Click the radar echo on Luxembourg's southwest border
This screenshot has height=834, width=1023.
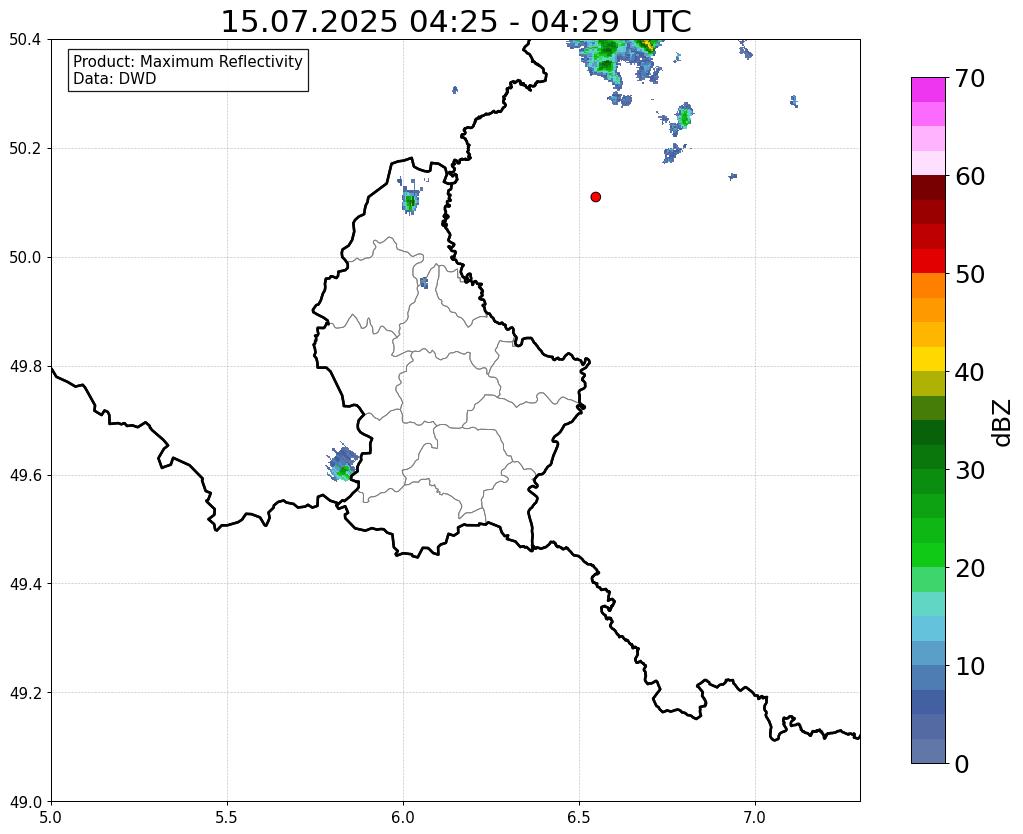point(343,464)
